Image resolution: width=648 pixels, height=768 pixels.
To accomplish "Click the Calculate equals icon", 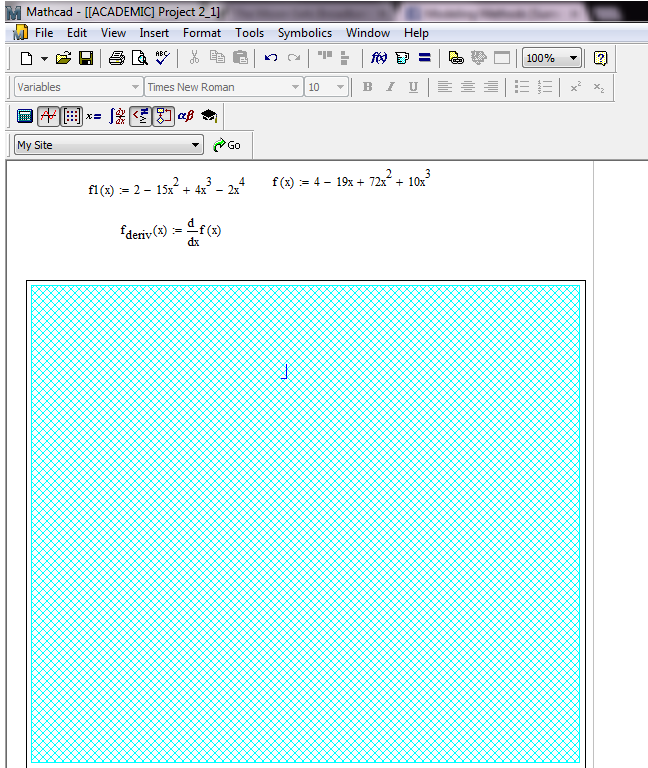I will [425, 58].
